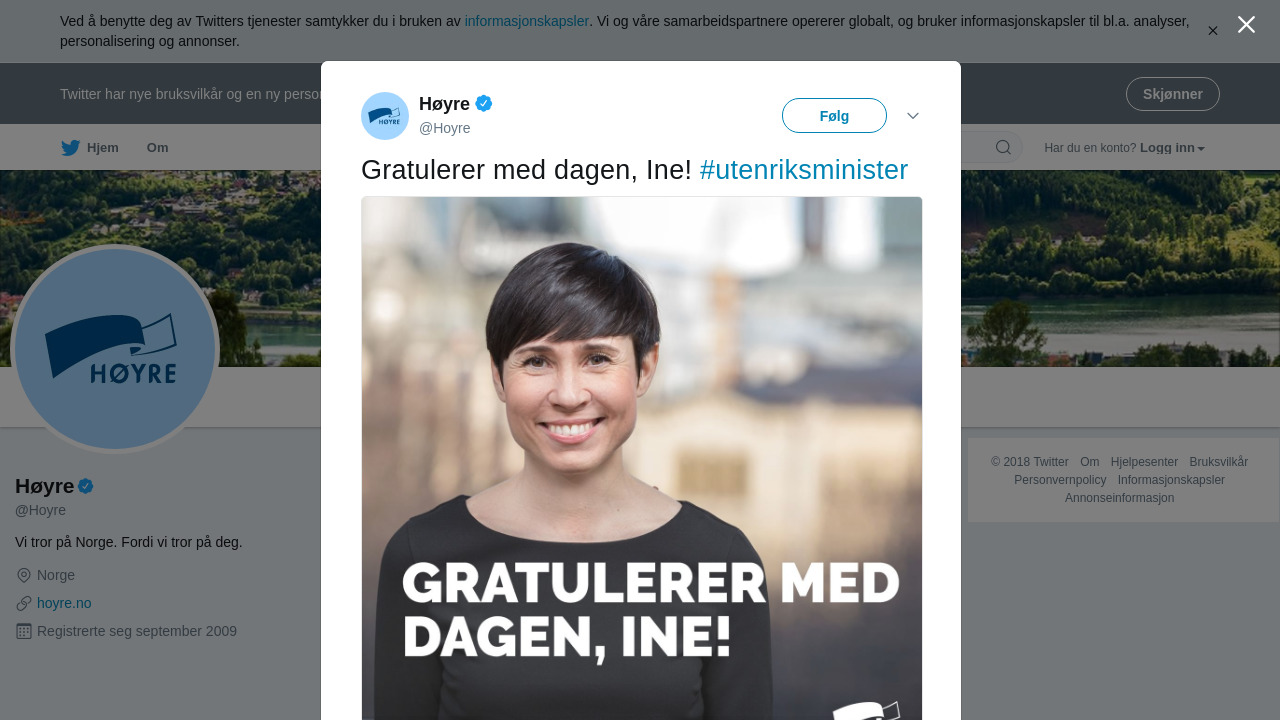This screenshot has width=1280, height=720.
Task: Click the @Hoyre handle in the tweet
Action: [445, 128]
